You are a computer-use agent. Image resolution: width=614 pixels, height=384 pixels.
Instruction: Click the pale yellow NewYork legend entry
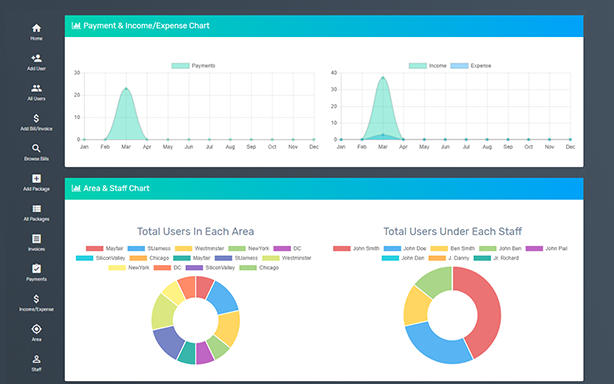point(129,268)
